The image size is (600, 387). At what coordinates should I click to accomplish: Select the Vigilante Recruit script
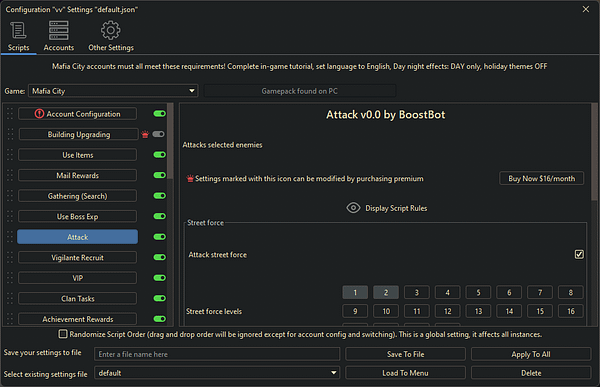(x=78, y=258)
